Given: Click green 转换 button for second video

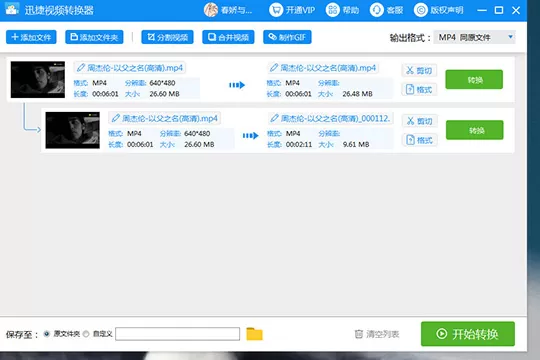Looking at the screenshot, I should coord(475,130).
